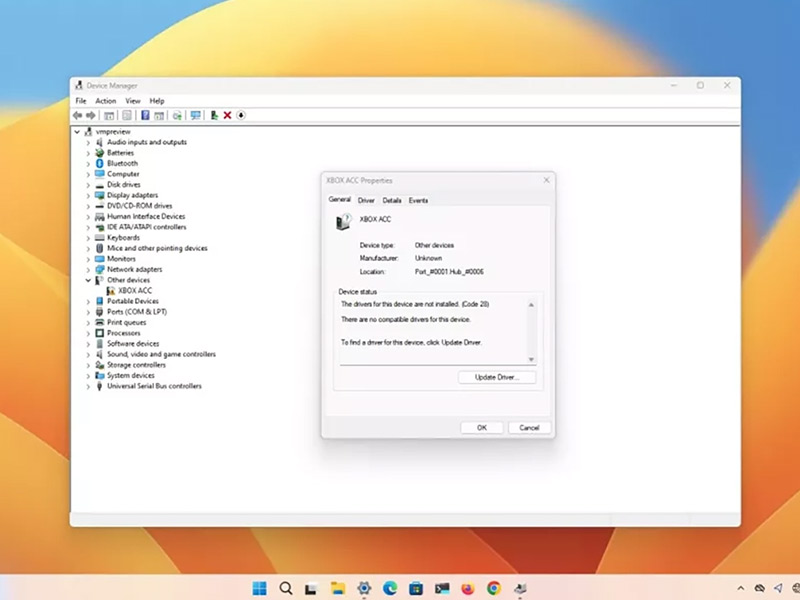Click the page with green arrow toolbar icon

point(177,115)
